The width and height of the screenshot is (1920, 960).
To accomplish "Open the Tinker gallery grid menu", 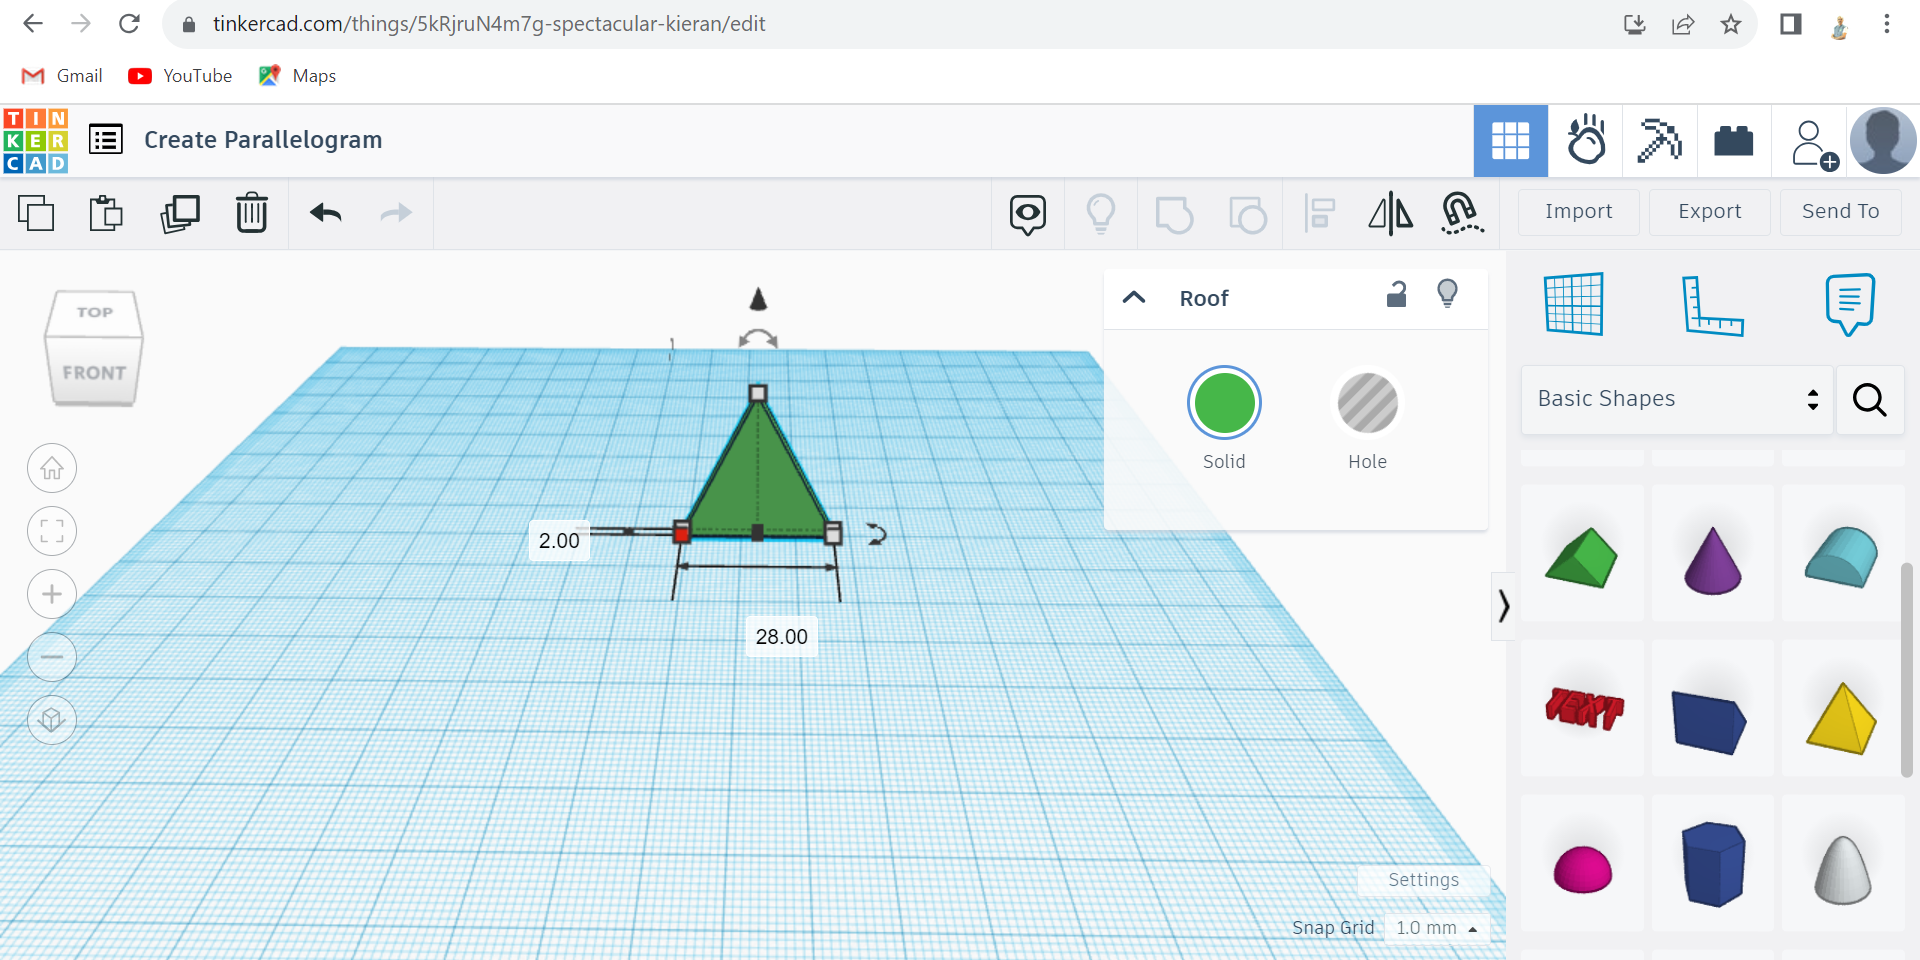I will pyautogui.click(x=1510, y=140).
